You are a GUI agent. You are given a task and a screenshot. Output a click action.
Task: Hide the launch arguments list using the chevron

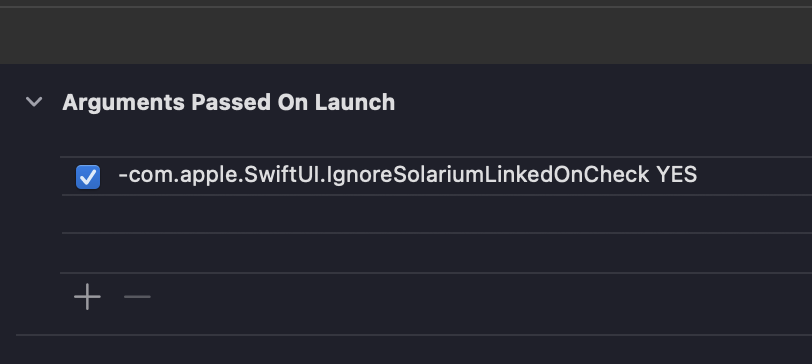pyautogui.click(x=34, y=102)
